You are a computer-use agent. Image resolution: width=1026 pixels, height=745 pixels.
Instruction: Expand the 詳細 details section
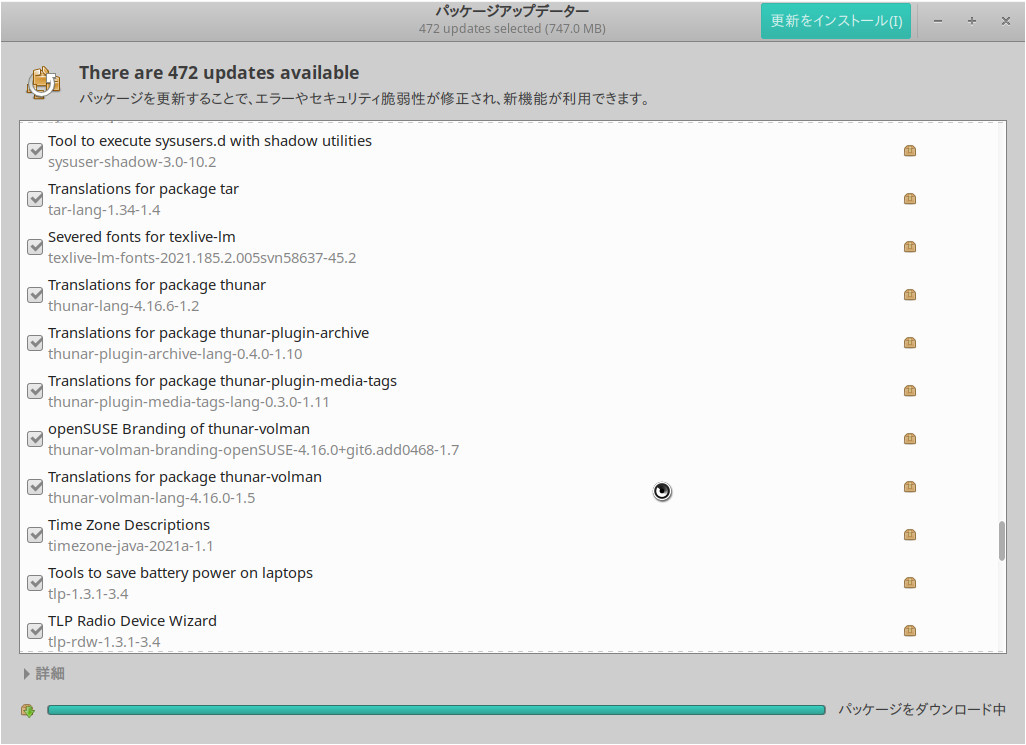[x=43, y=674]
